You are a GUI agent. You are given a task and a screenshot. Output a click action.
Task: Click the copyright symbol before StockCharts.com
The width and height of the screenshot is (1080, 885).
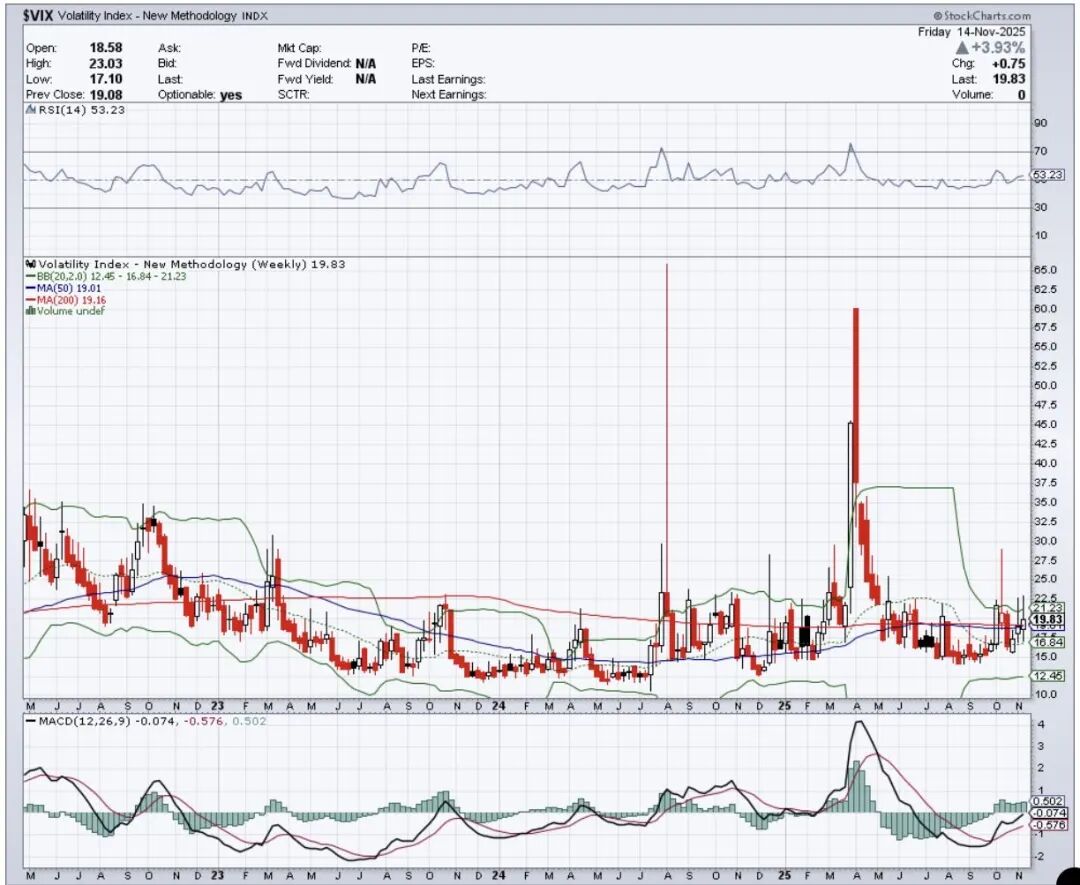[x=939, y=17]
